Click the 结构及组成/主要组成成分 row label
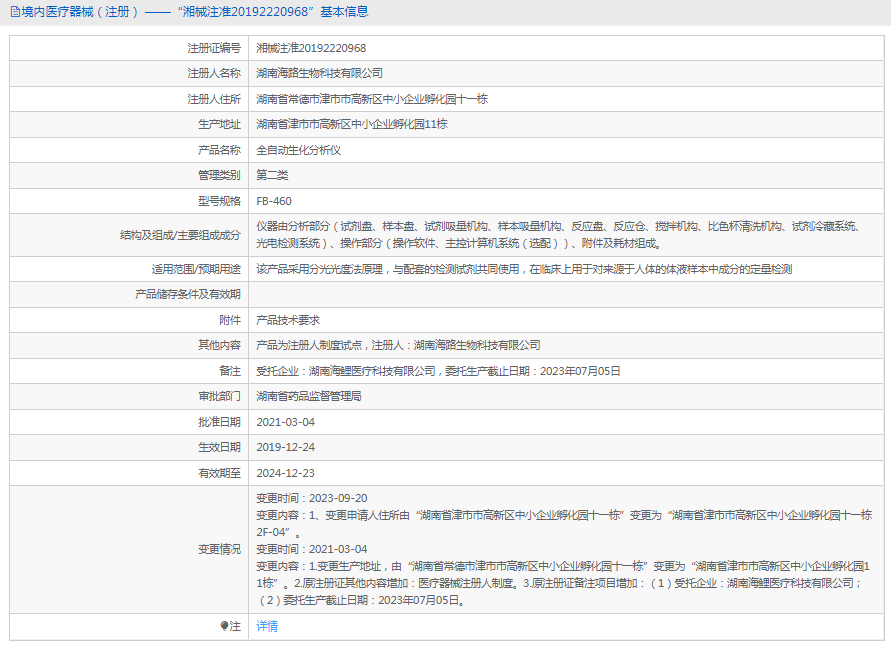 click(179, 235)
